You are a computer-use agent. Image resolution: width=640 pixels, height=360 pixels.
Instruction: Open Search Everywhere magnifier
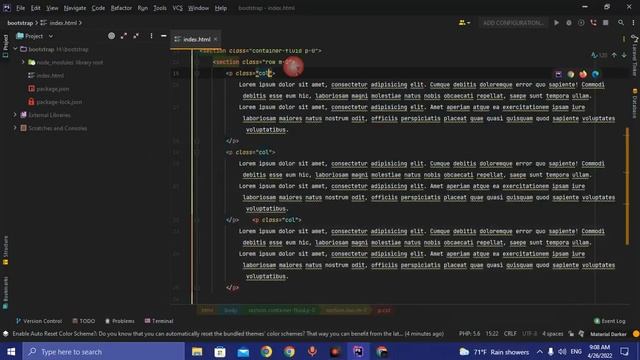(x=621, y=23)
